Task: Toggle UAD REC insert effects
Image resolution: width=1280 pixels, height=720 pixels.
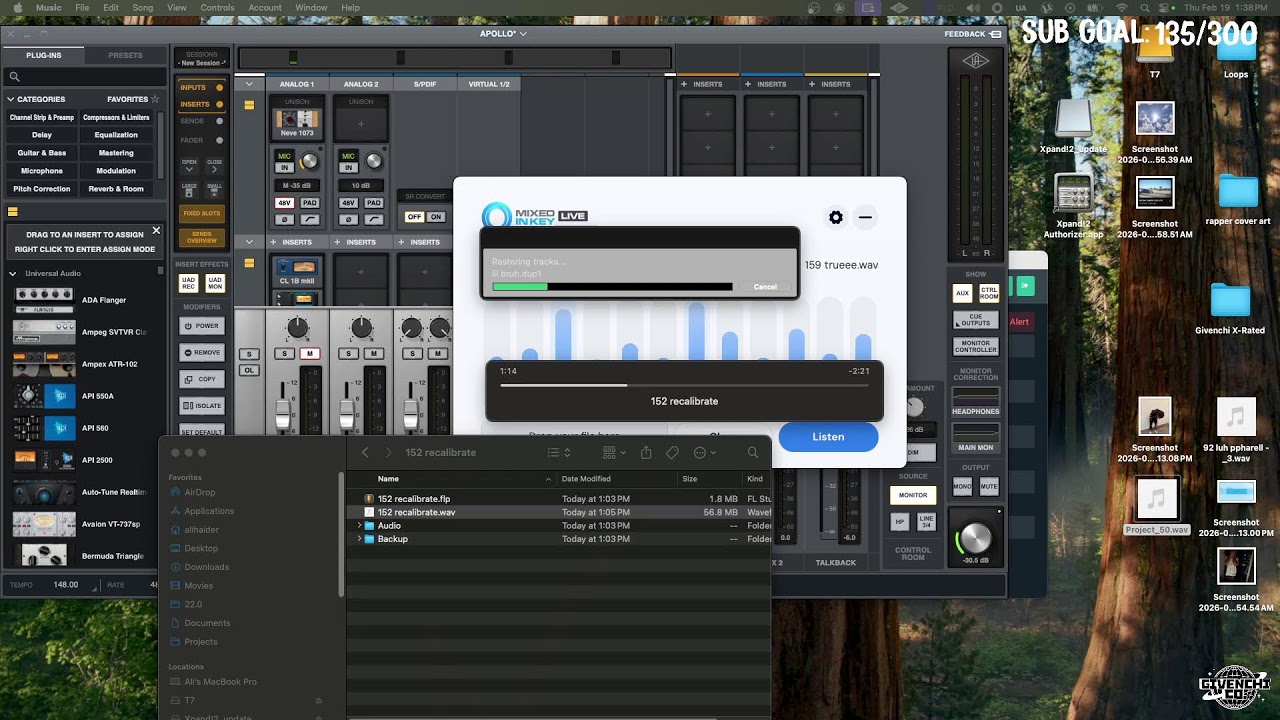Action: tap(188, 284)
